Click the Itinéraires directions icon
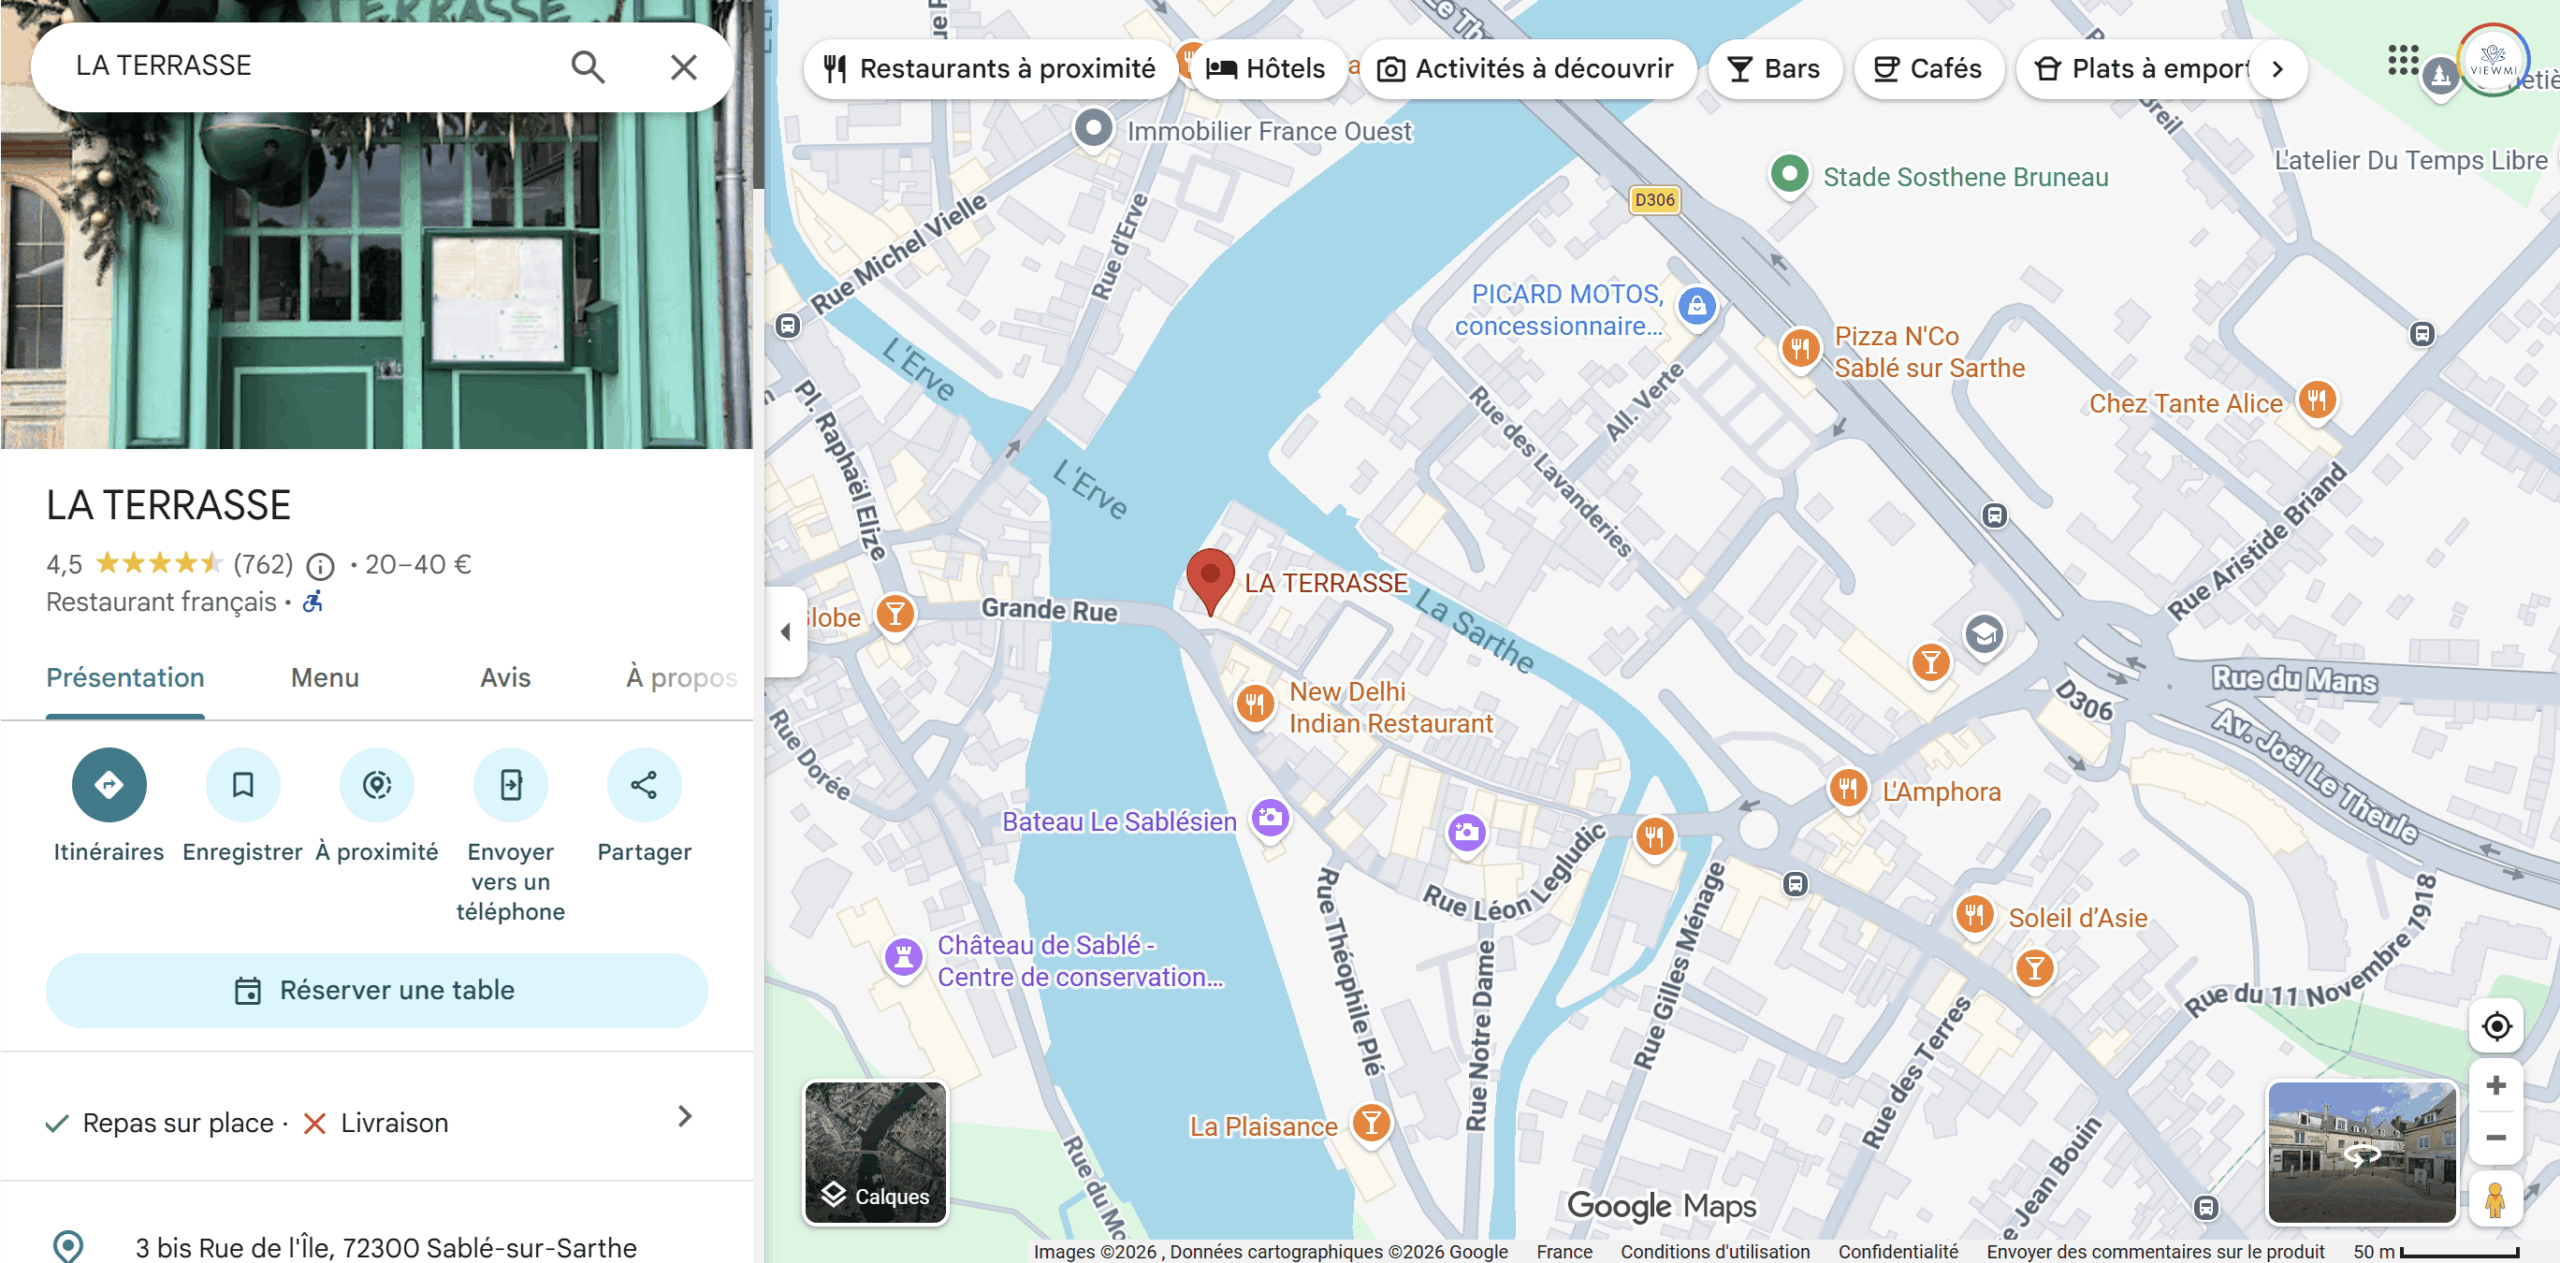Screen dimensions: 2560x1263 coord(109,785)
